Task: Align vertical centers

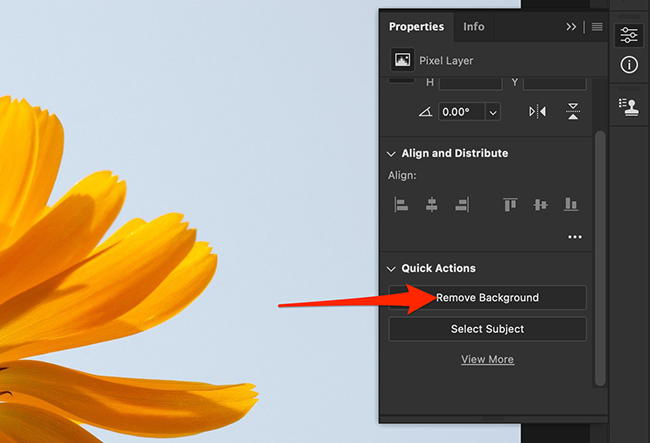Action: (x=541, y=204)
